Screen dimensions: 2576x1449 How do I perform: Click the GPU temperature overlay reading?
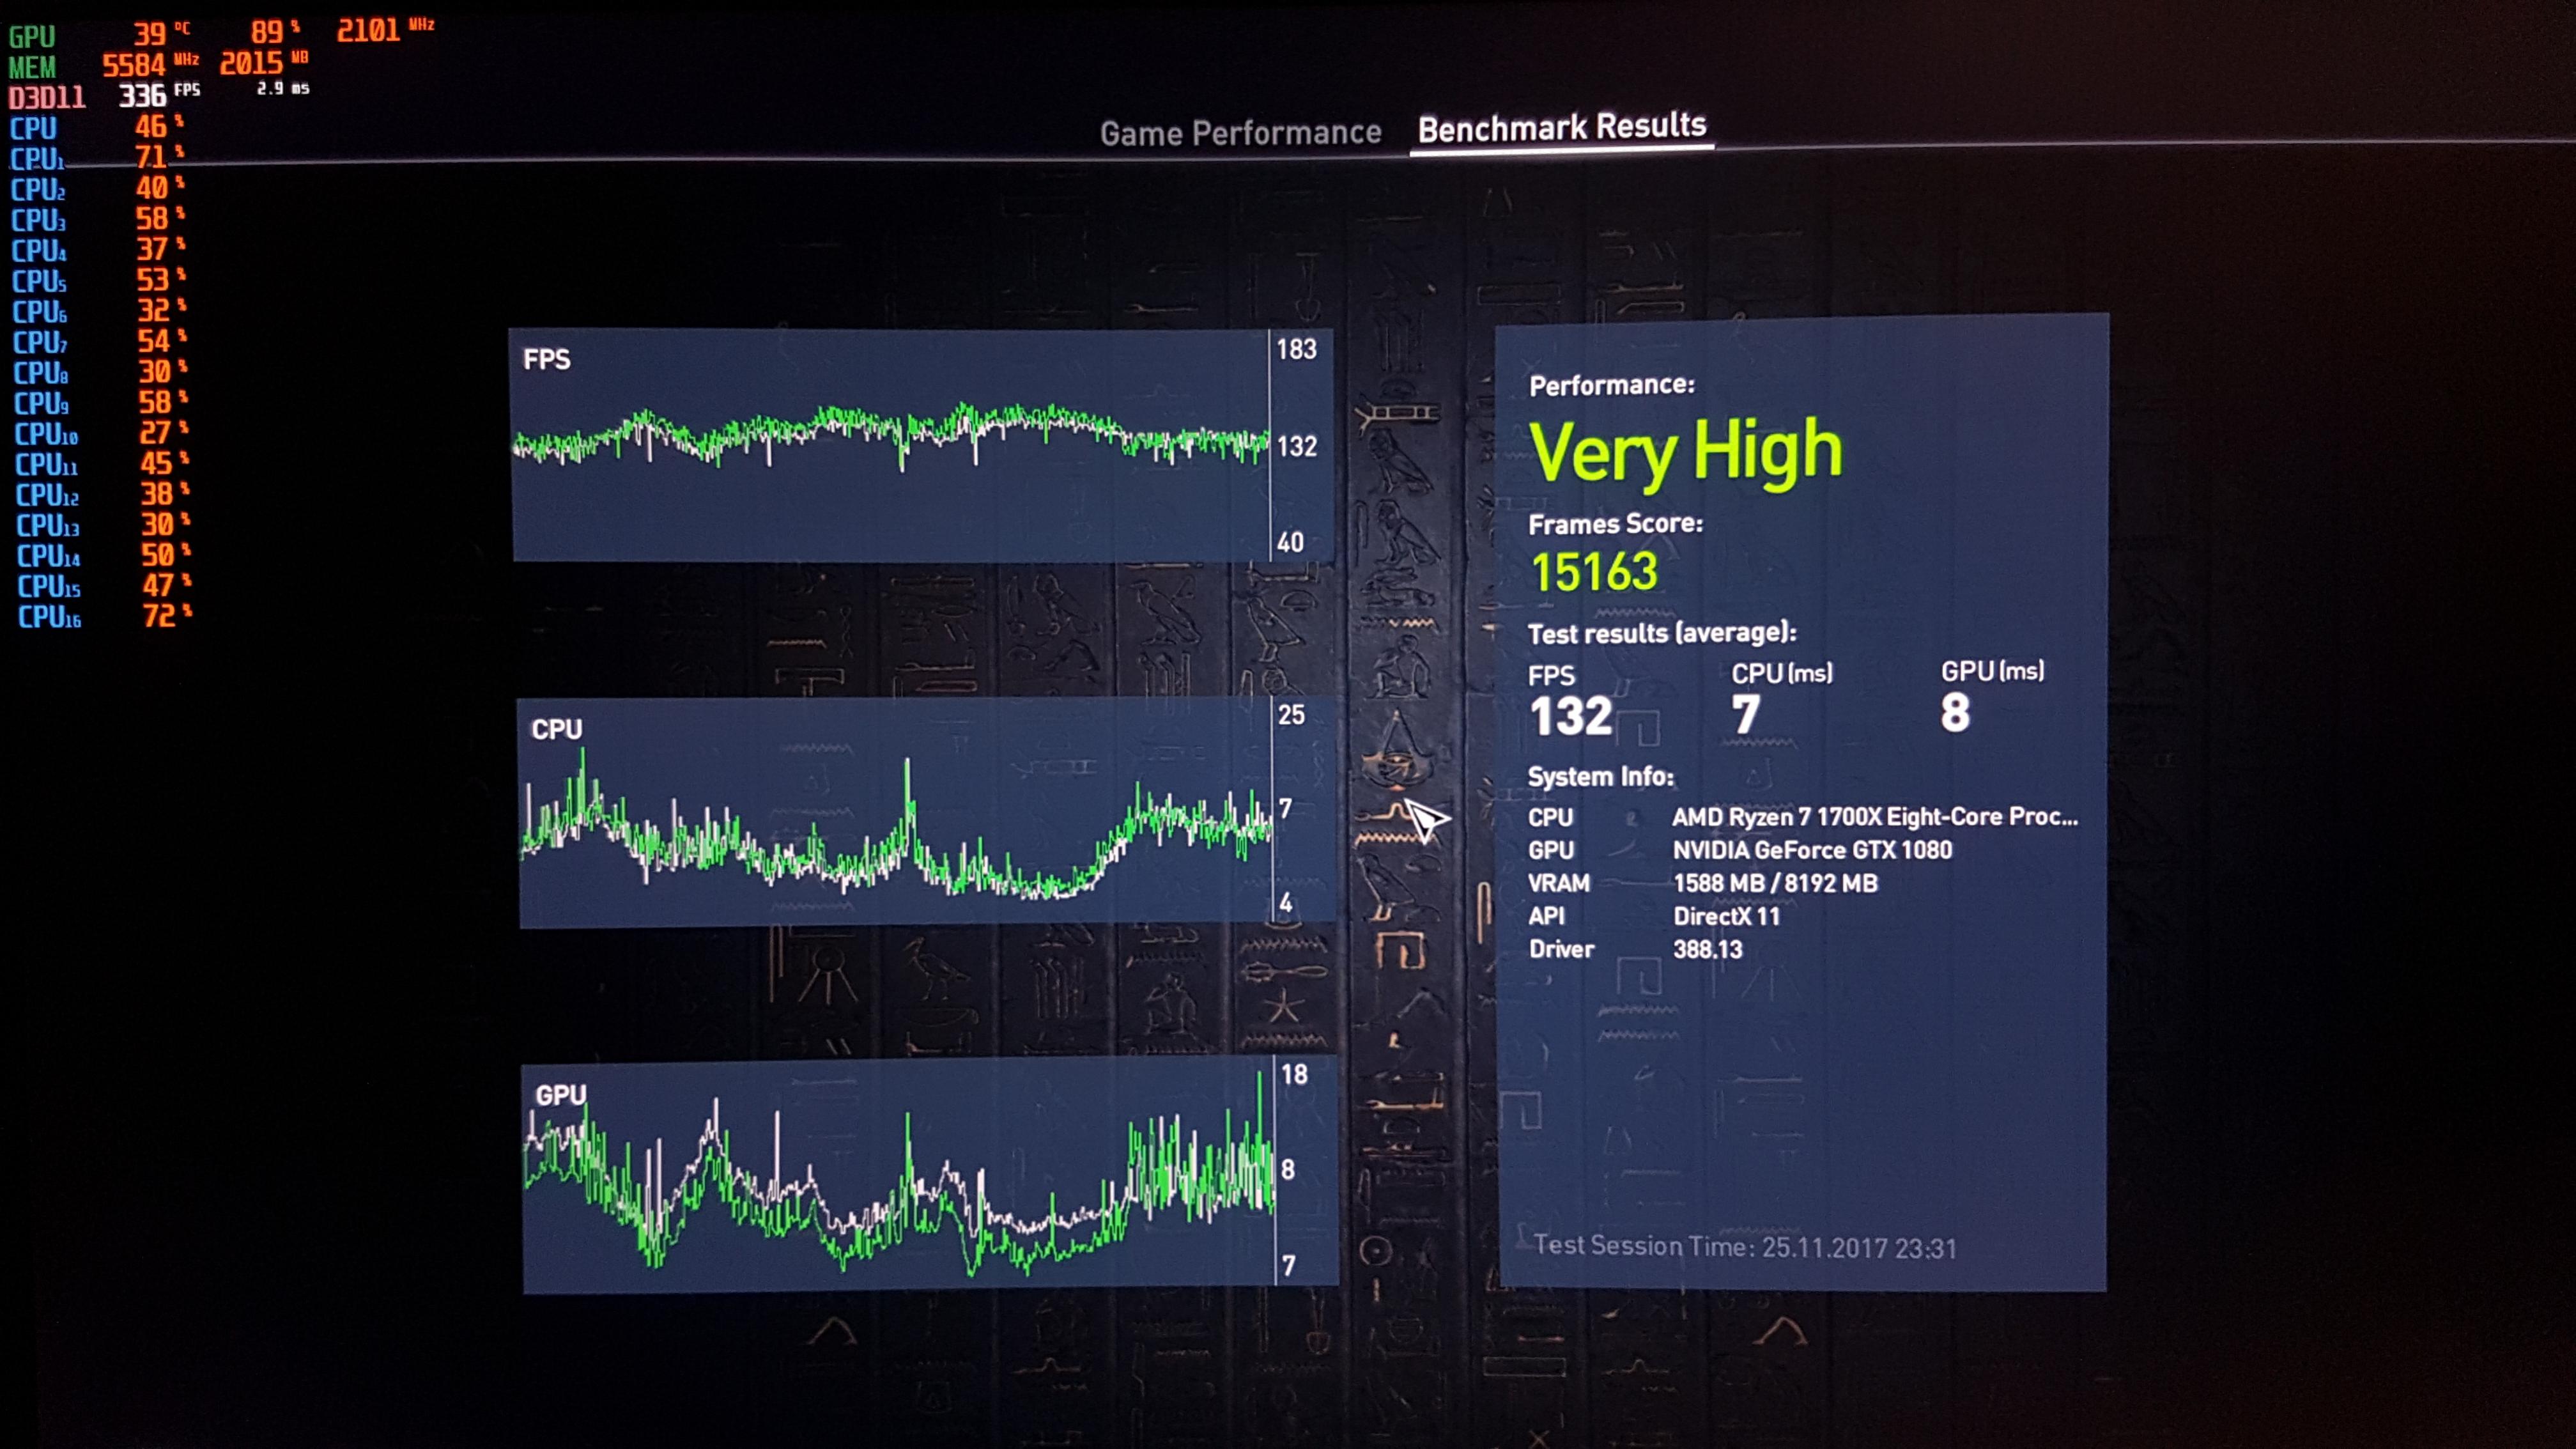coord(150,34)
